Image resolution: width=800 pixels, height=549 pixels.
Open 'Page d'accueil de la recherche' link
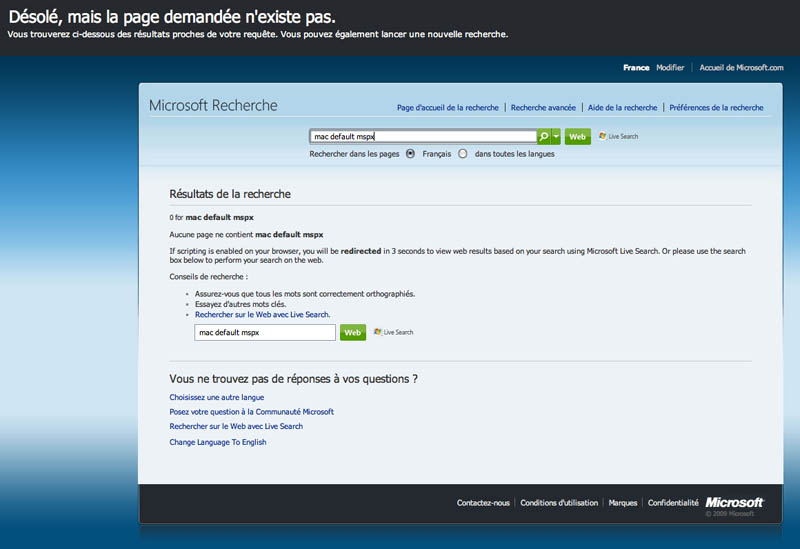click(x=447, y=108)
